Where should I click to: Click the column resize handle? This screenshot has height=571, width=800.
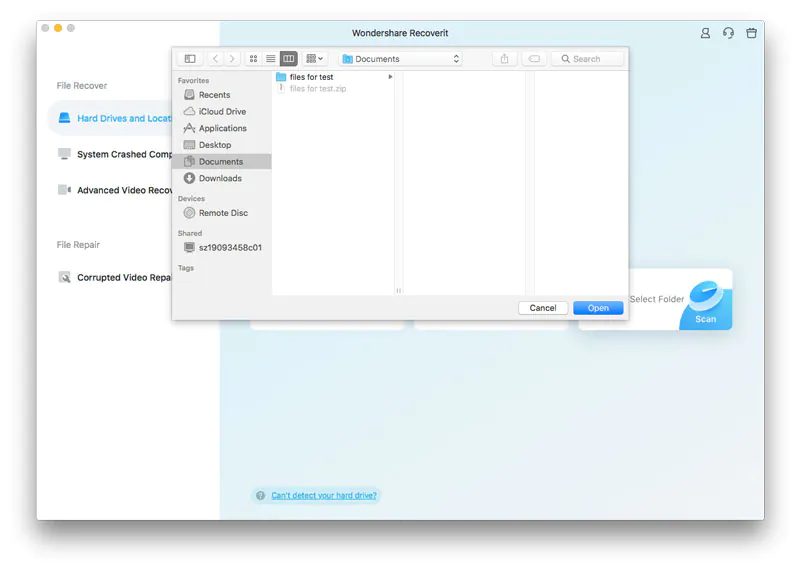pos(398,290)
